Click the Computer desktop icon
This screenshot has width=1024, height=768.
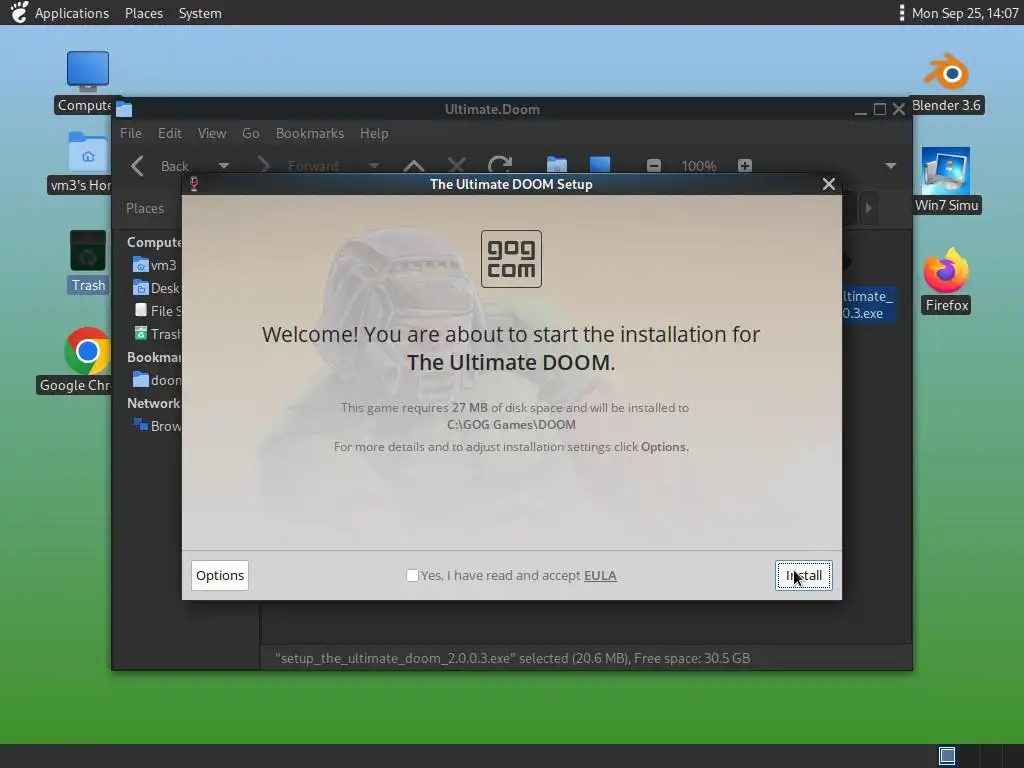(88, 72)
